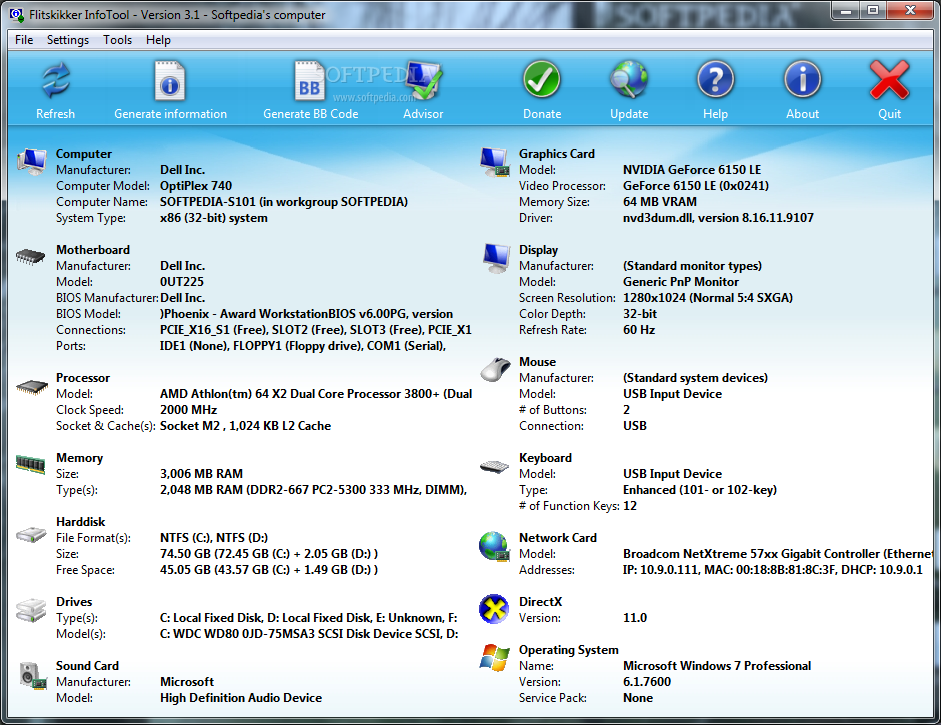Screen dimensions: 941x725
Task: Click the Graphics Card icon
Action: click(495, 162)
